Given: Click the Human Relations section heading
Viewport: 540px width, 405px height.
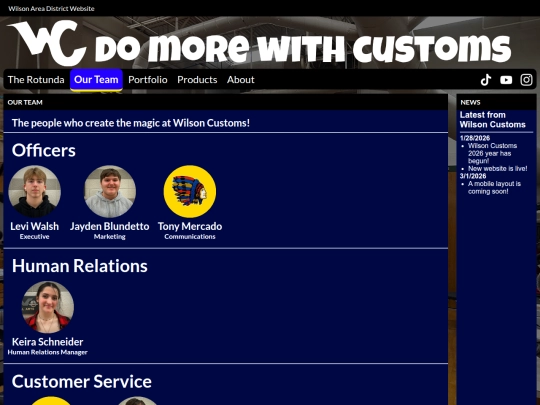Looking at the screenshot, I should 80,266.
